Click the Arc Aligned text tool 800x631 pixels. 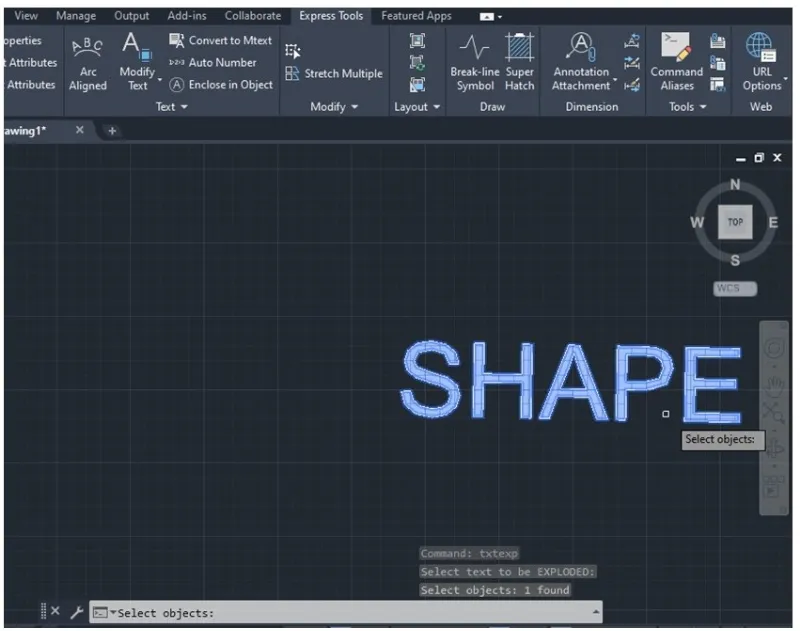pos(88,63)
